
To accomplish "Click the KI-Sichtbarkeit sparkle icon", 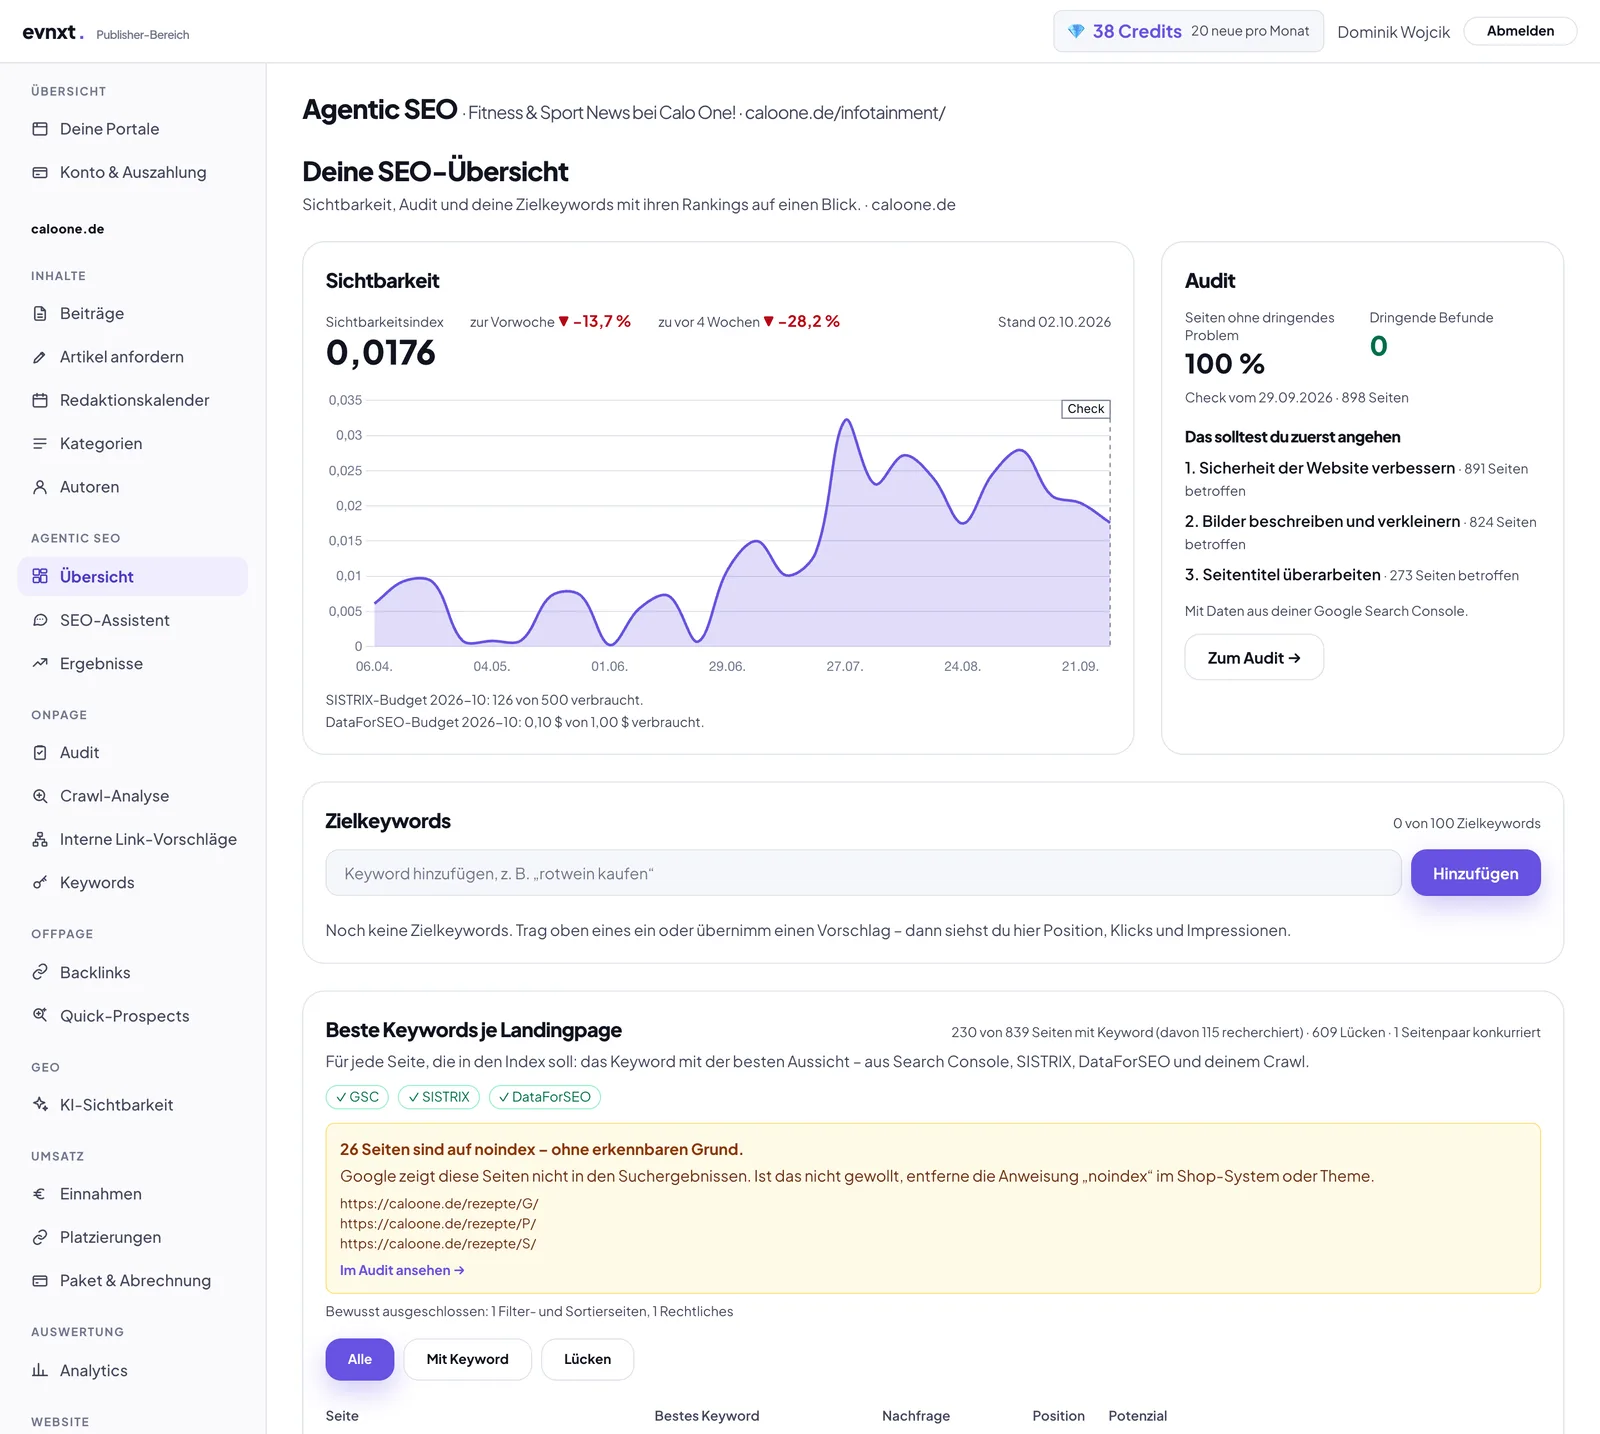I will click(40, 1104).
